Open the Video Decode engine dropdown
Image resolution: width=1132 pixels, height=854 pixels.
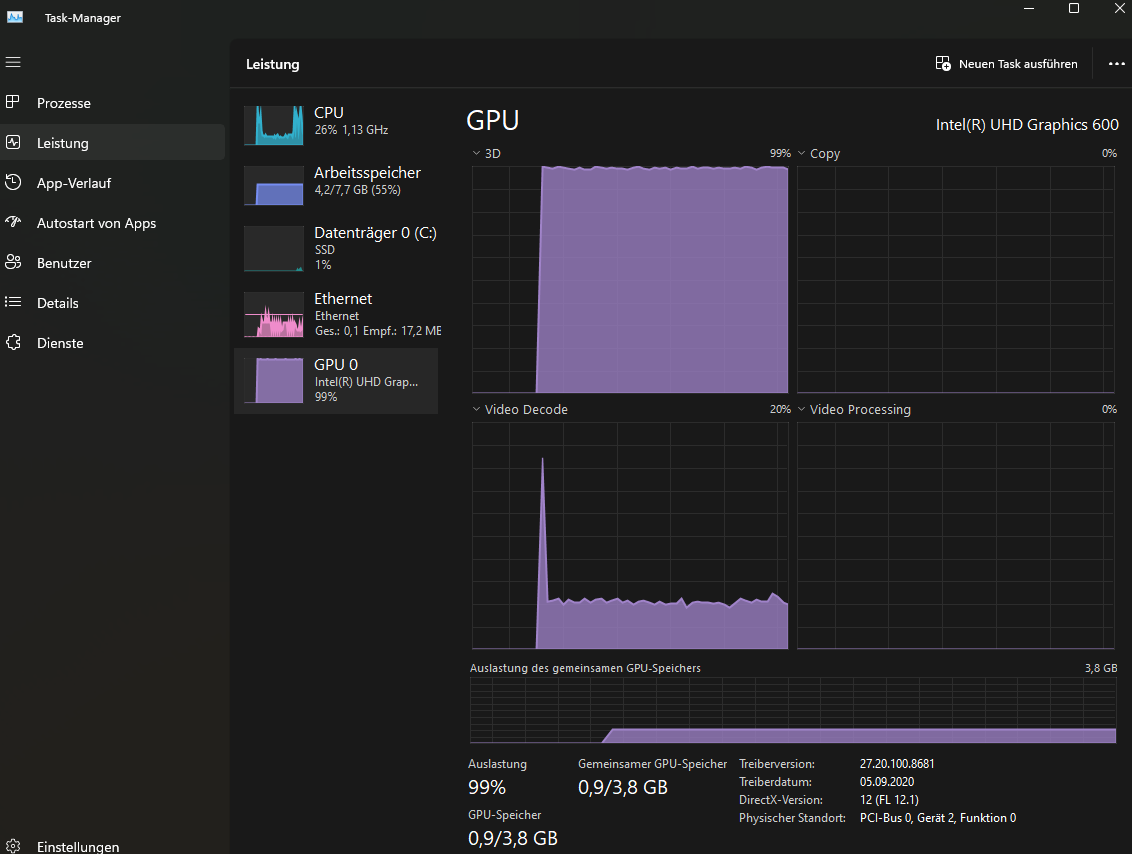[477, 410]
